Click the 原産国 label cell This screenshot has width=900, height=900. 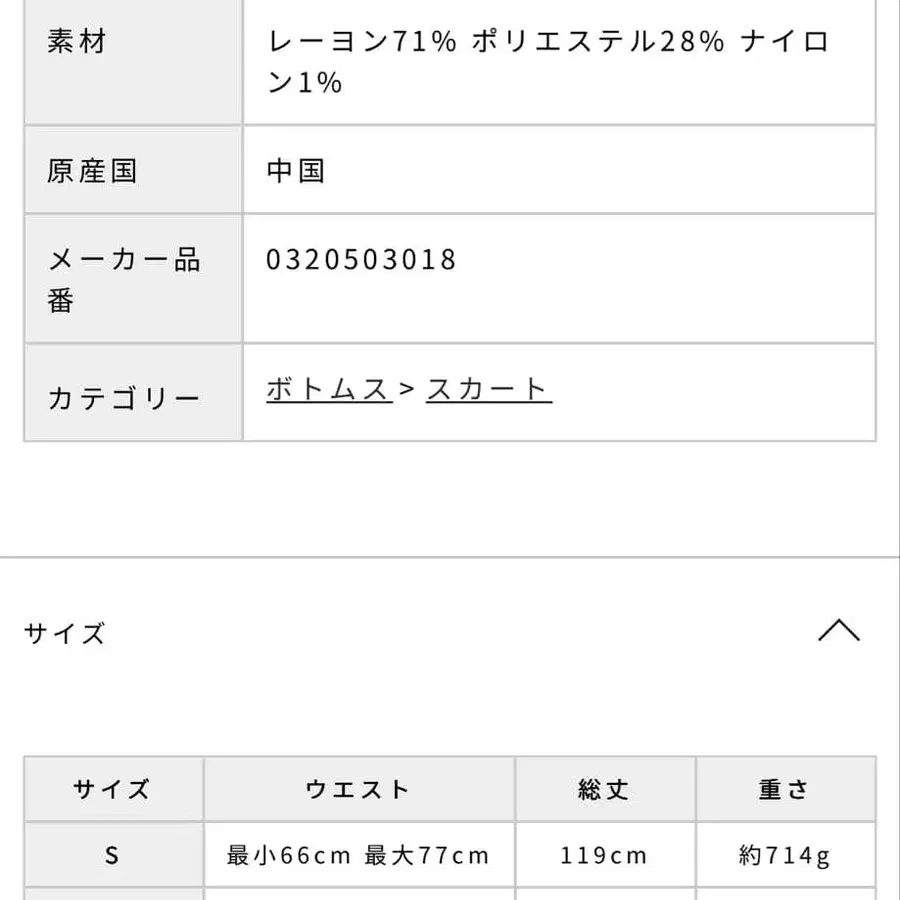coord(90,169)
